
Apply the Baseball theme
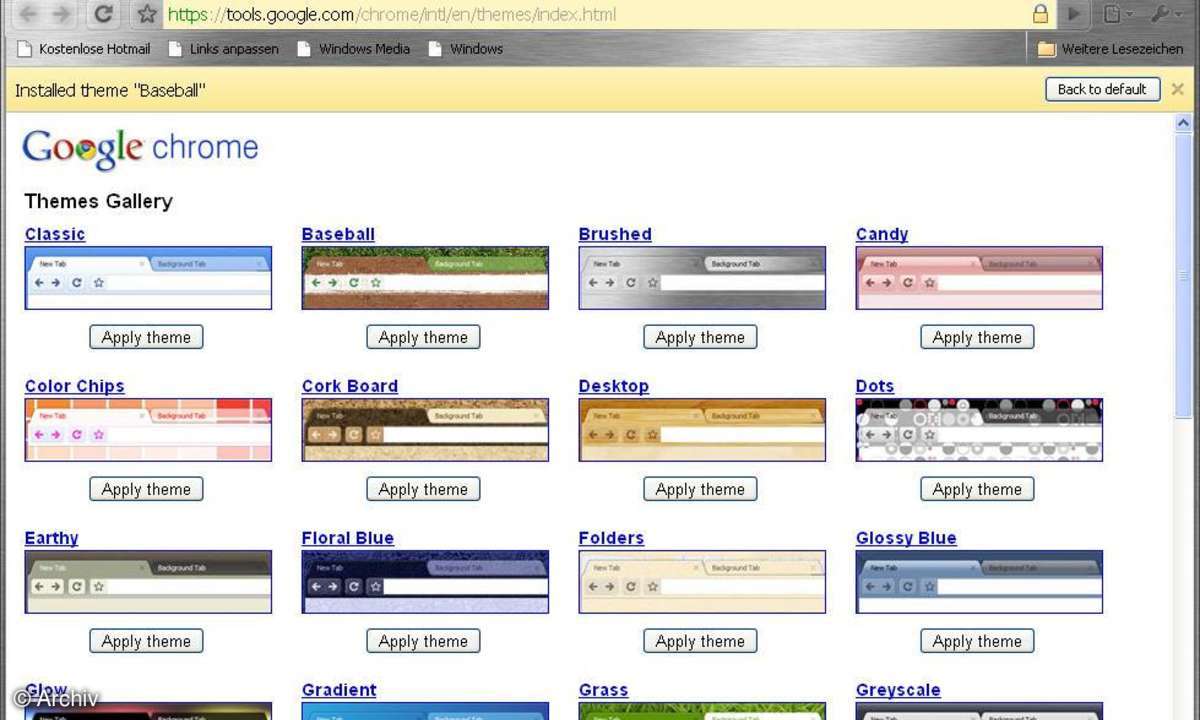point(423,337)
